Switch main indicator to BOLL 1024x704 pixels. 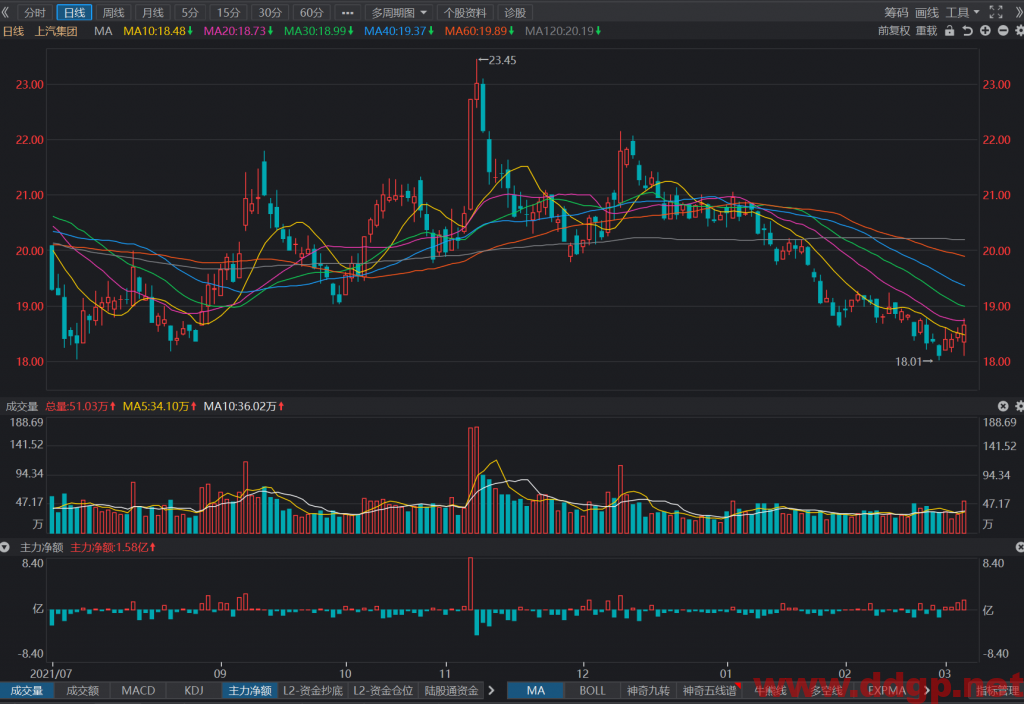coord(592,690)
